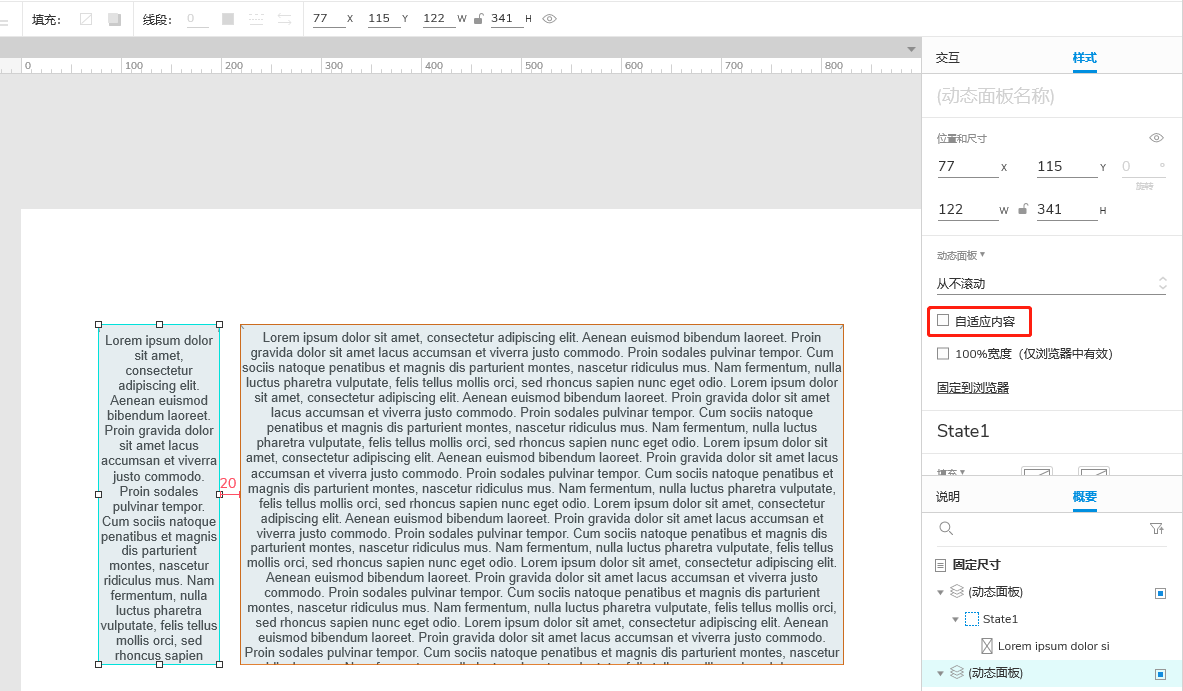The height and width of the screenshot is (691, 1183).
Task: Click the crossed-box icon before Lorem ipsum row
Action: tap(987, 646)
